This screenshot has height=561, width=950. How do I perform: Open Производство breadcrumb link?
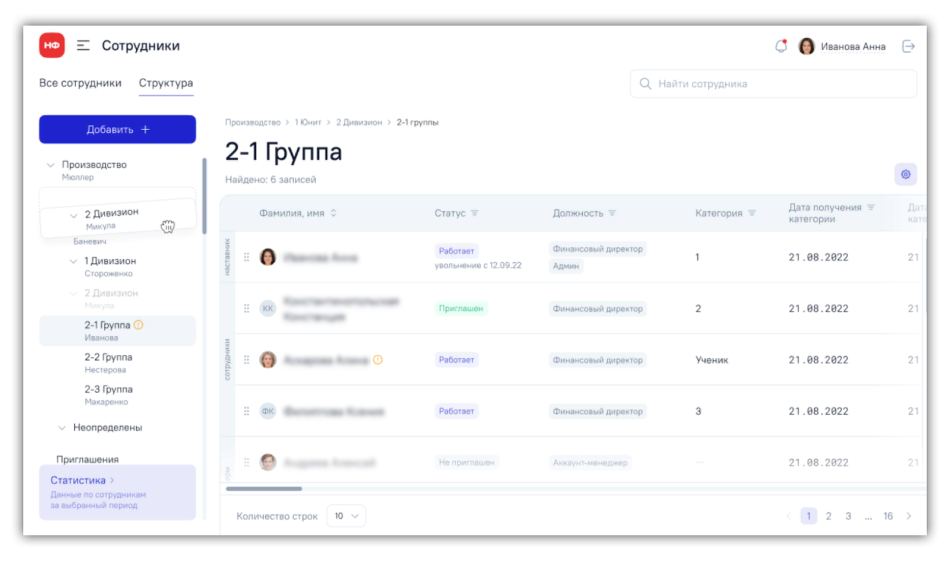pos(253,122)
